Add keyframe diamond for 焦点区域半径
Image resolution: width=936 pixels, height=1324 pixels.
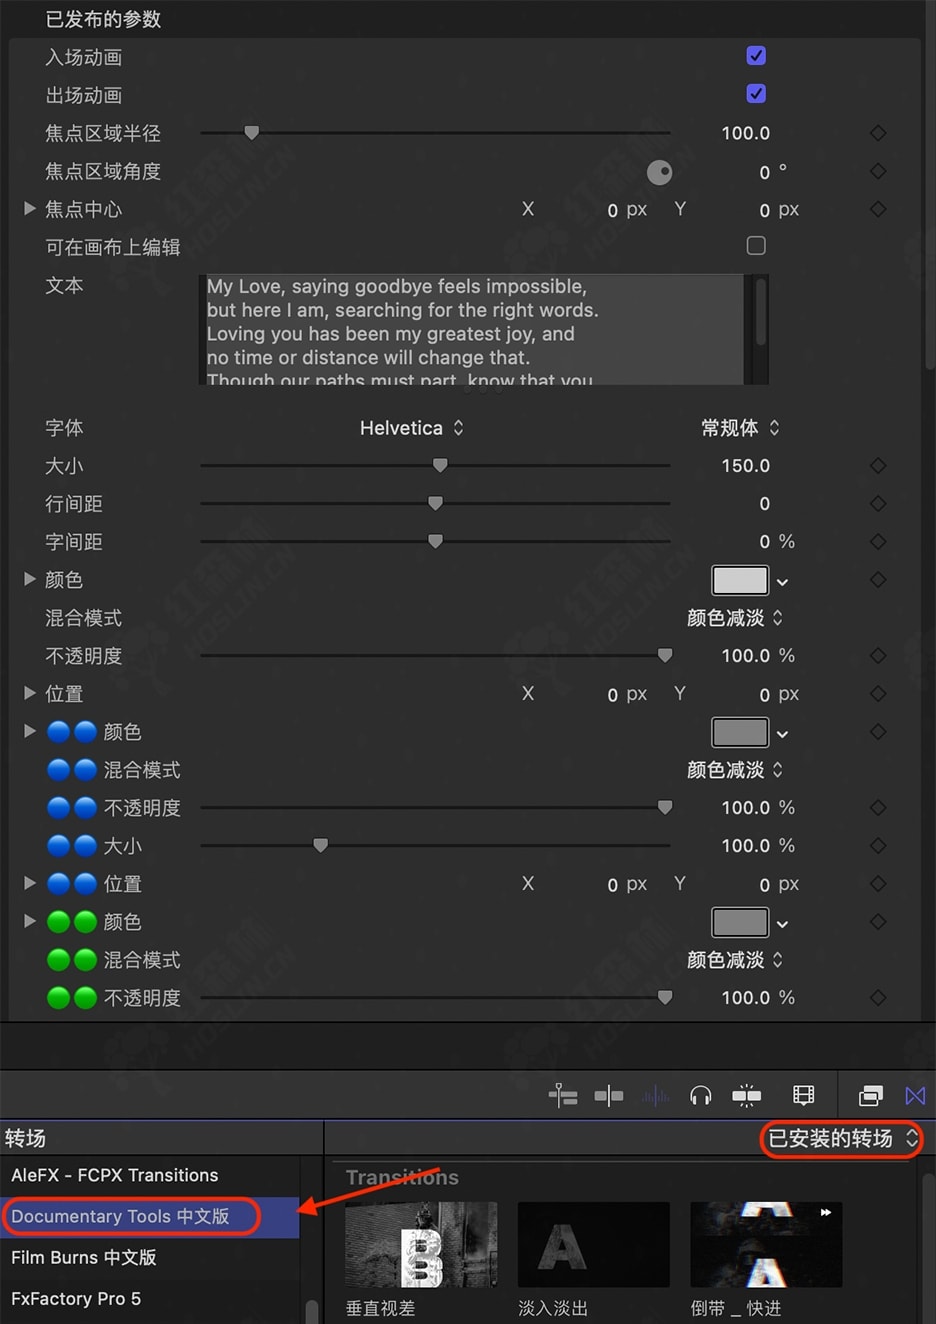point(878,133)
